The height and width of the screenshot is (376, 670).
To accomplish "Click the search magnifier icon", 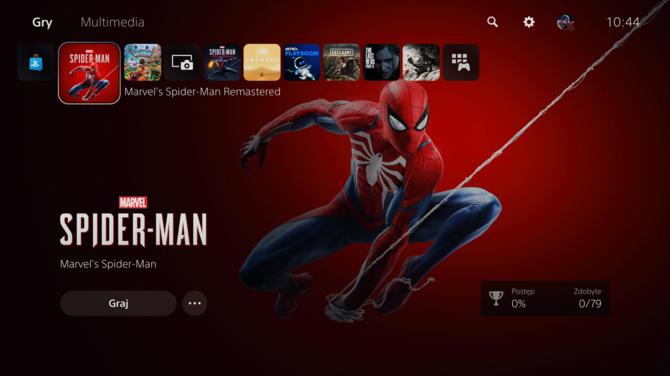I will tap(492, 22).
